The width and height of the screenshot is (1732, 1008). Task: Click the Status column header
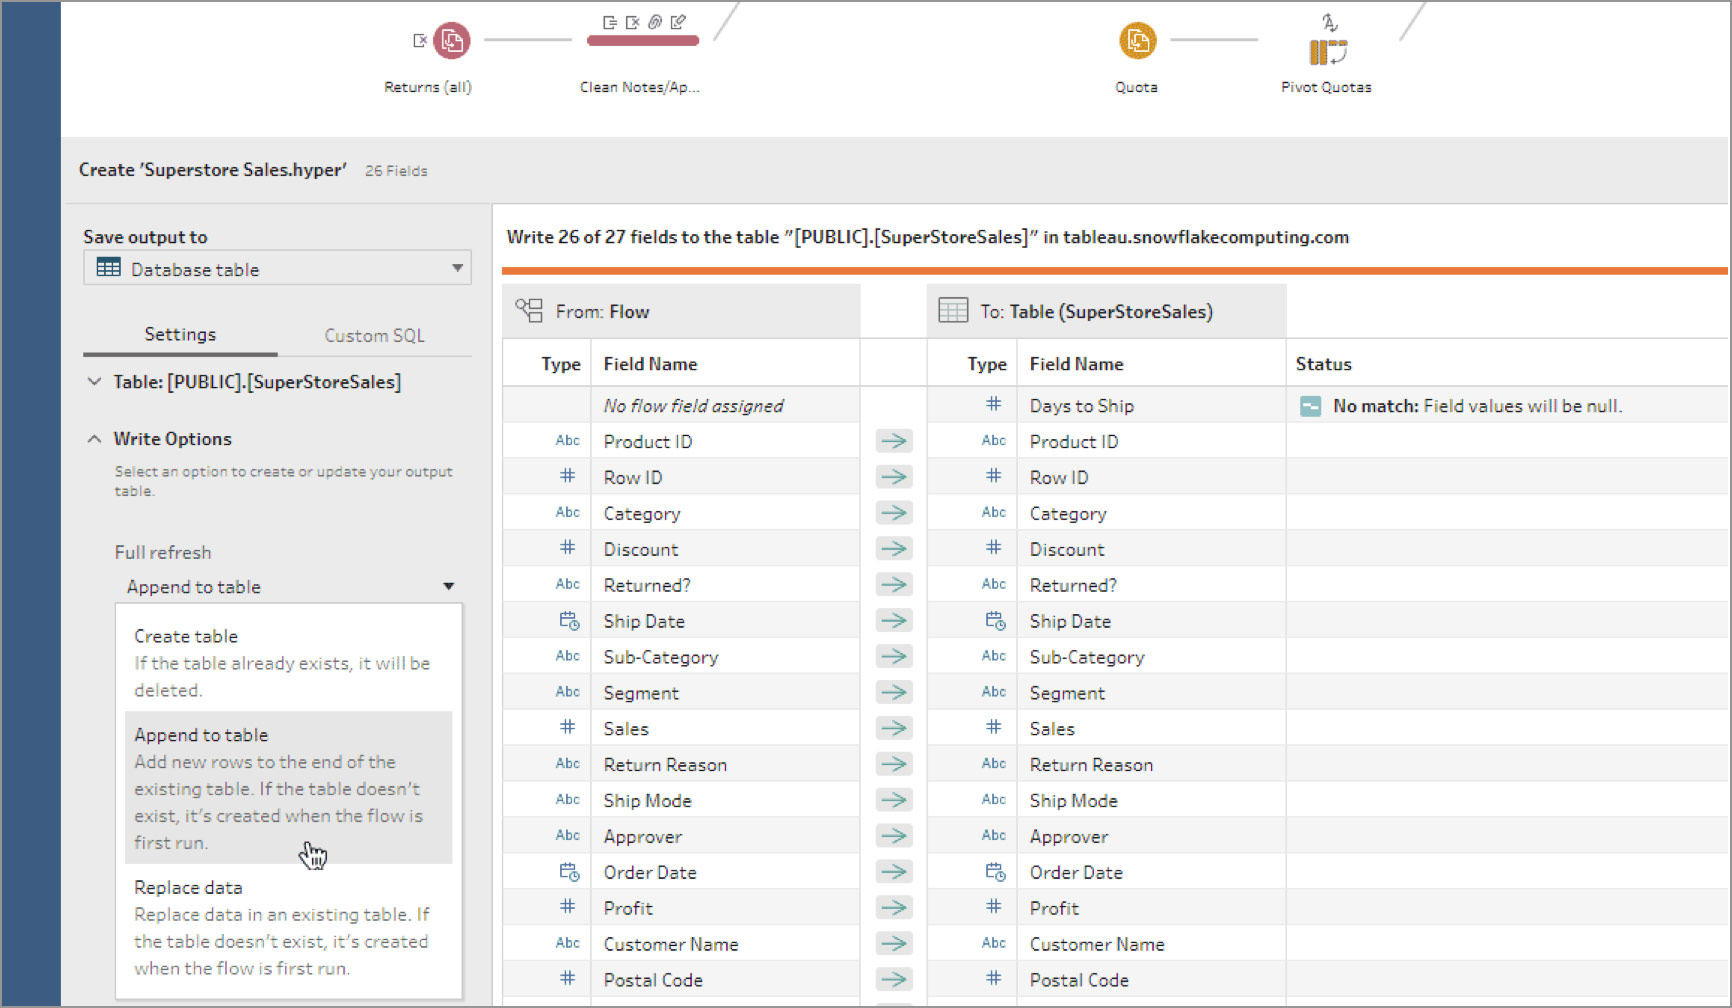click(1324, 364)
